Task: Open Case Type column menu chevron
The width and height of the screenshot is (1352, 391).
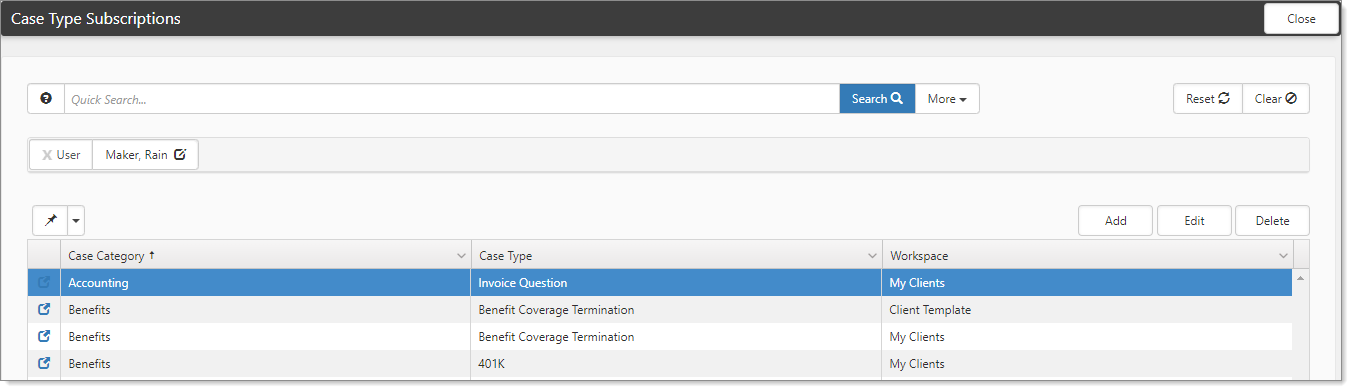Action: point(872,256)
